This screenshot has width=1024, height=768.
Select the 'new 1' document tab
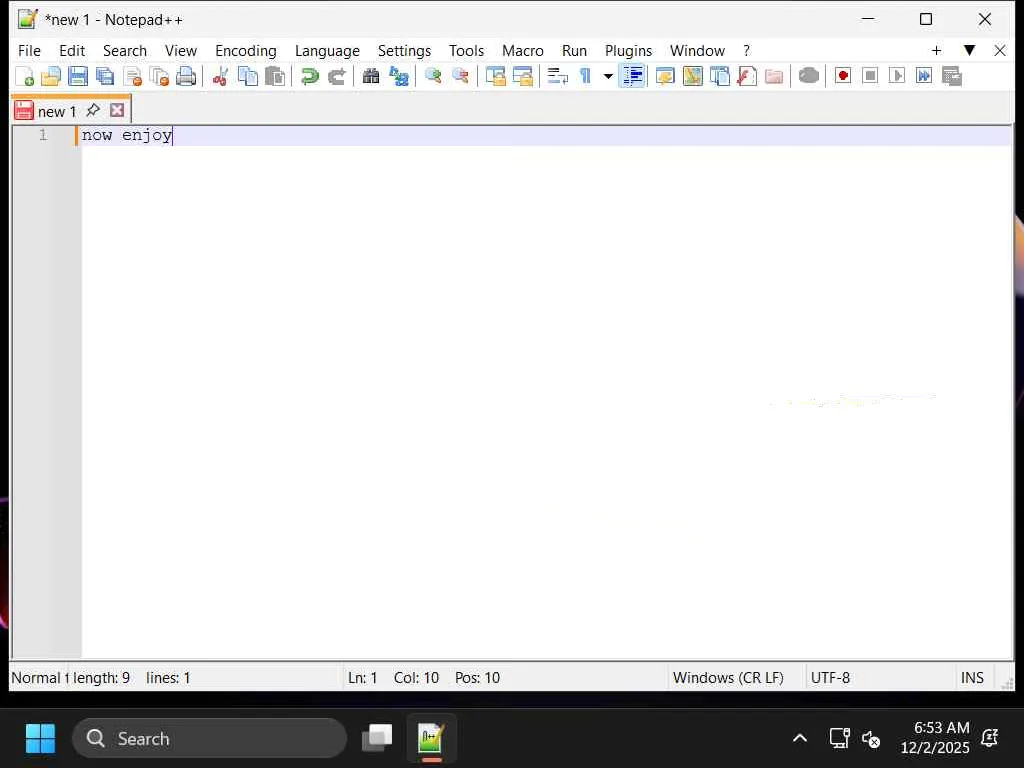click(x=57, y=112)
